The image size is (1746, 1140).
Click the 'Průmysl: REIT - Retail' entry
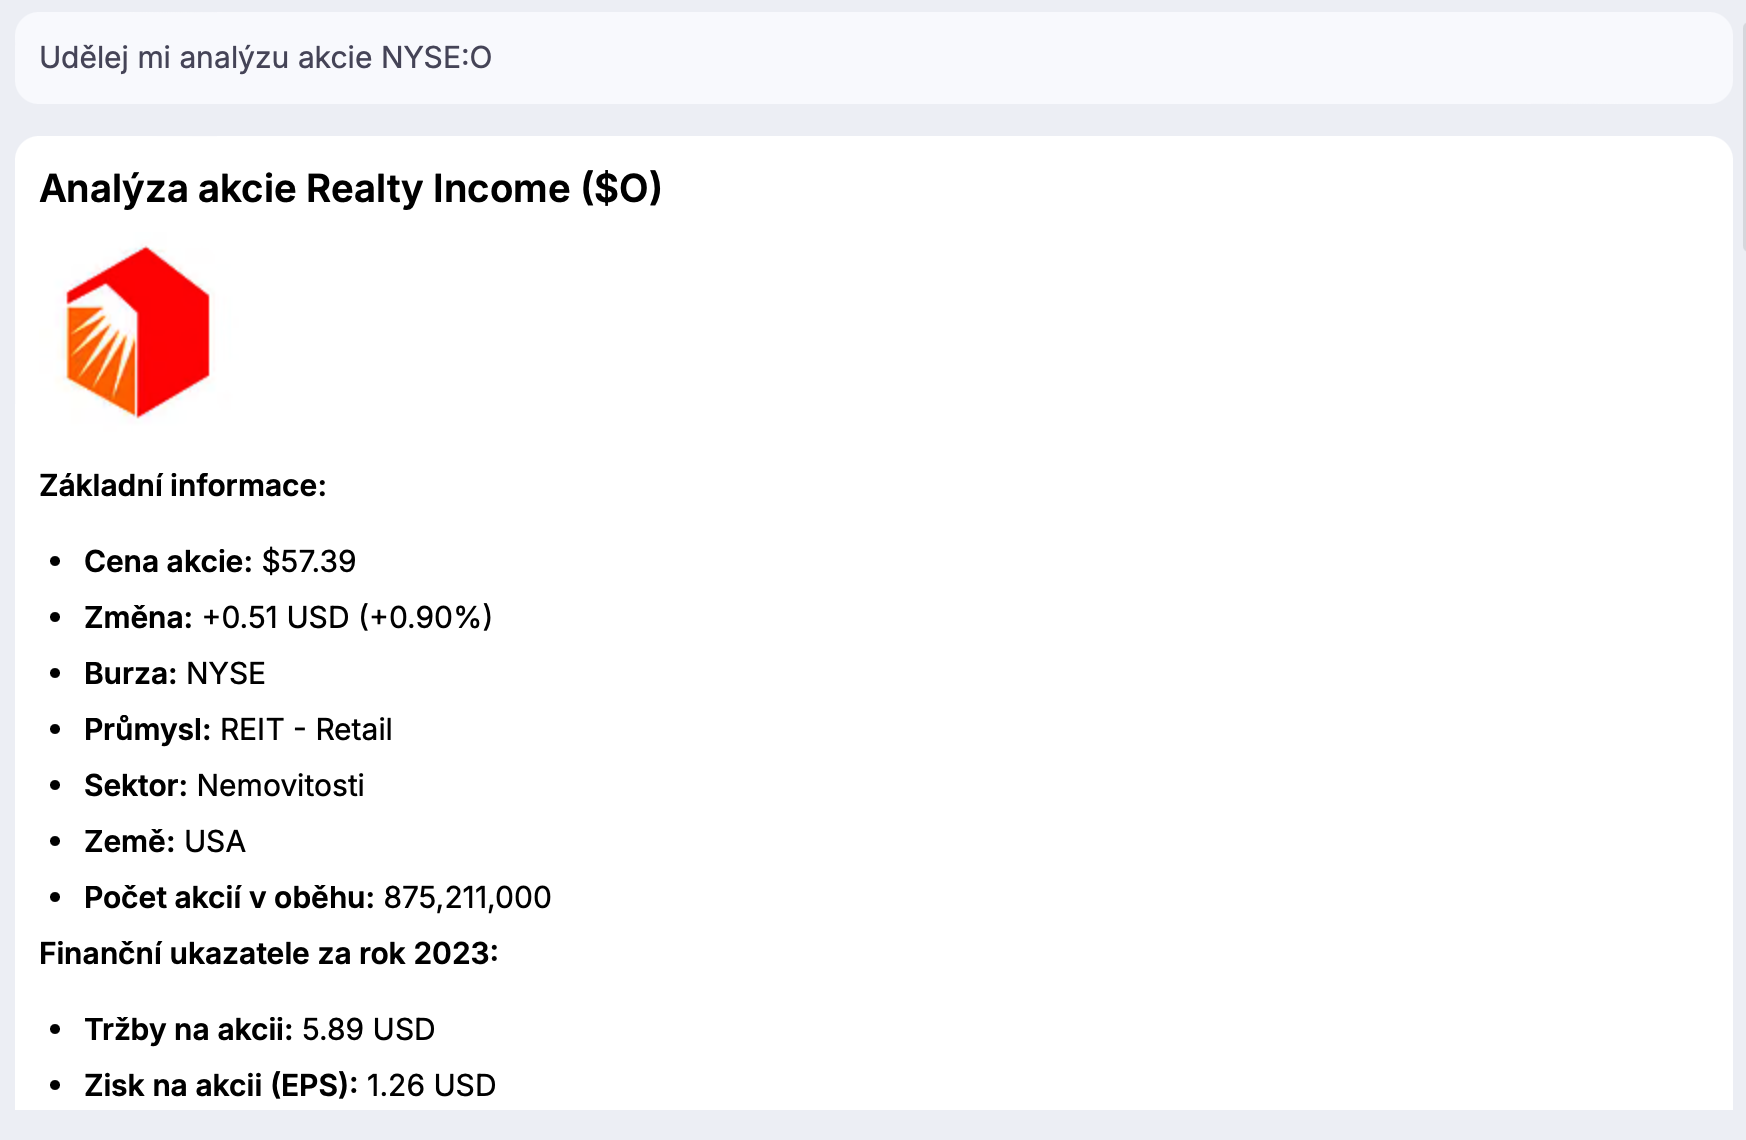[238, 730]
